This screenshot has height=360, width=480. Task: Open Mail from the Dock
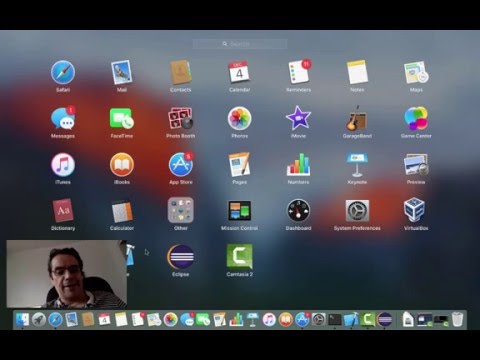point(72,320)
